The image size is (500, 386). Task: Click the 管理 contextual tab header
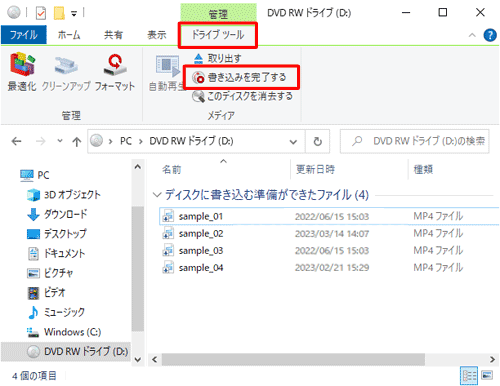[218, 14]
